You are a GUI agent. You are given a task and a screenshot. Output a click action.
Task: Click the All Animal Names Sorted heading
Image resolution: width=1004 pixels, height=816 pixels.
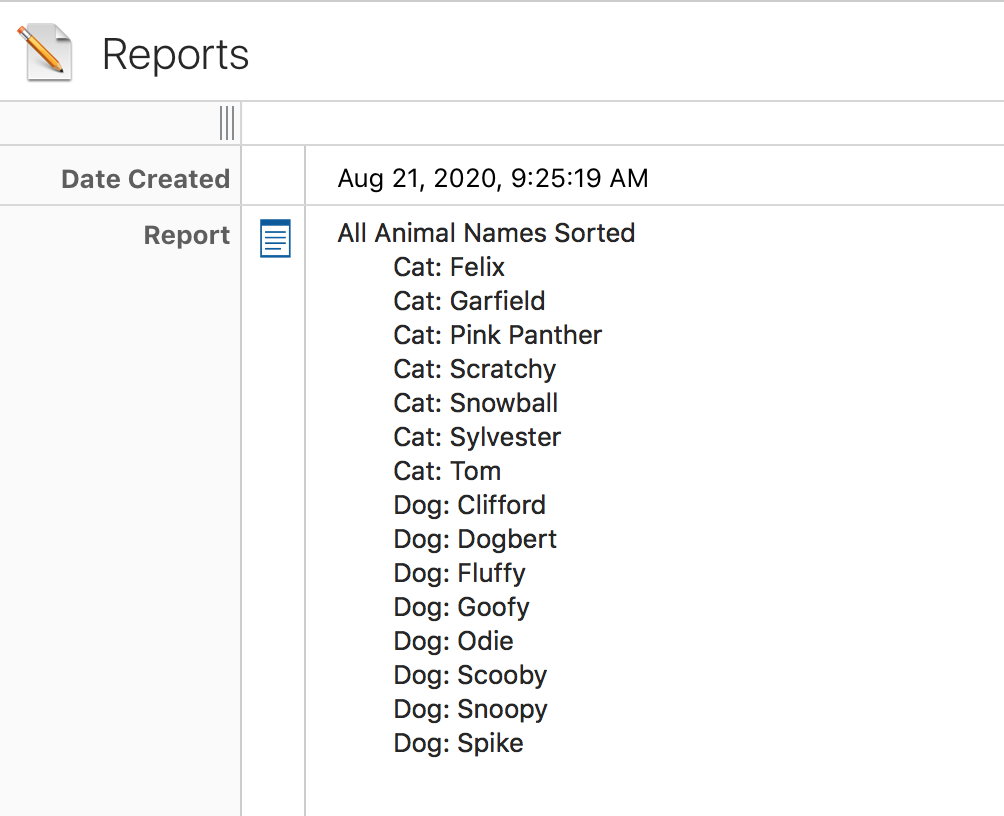(486, 233)
